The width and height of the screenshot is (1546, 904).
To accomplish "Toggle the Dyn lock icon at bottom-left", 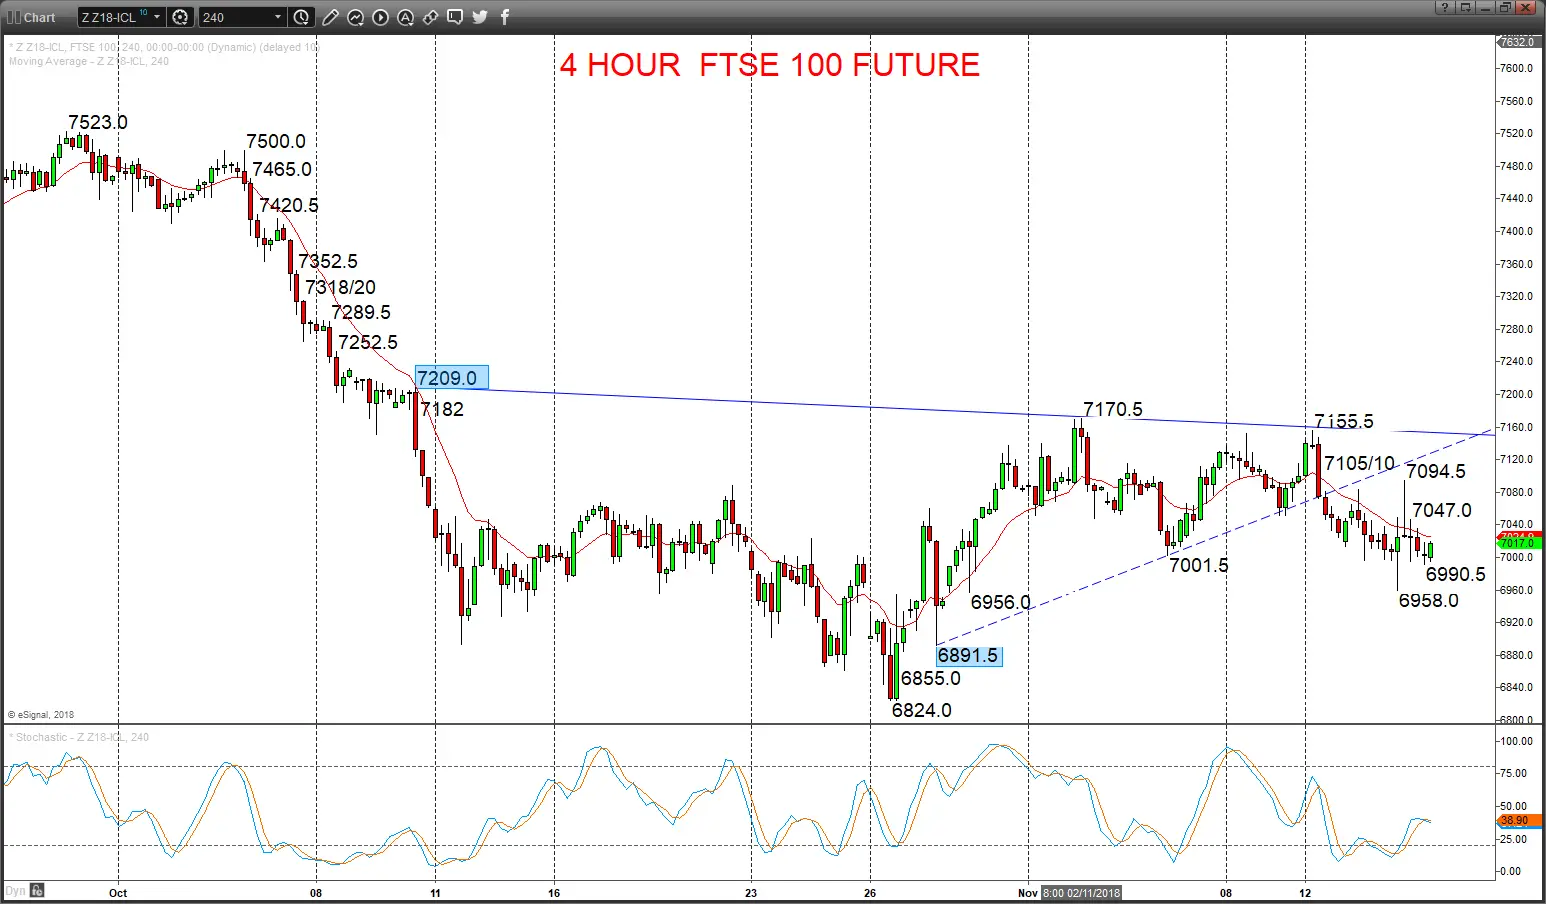I will 37,890.
